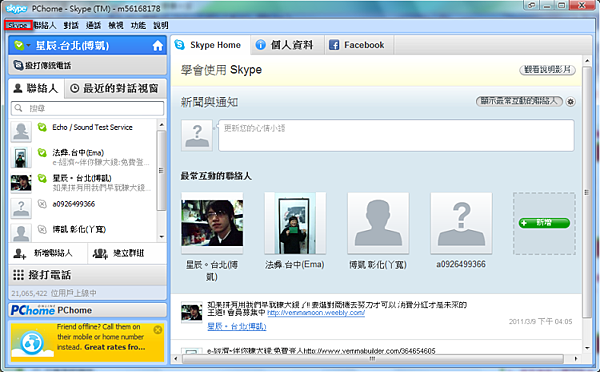Close the yellow Friend offline ad

[x=158, y=330]
